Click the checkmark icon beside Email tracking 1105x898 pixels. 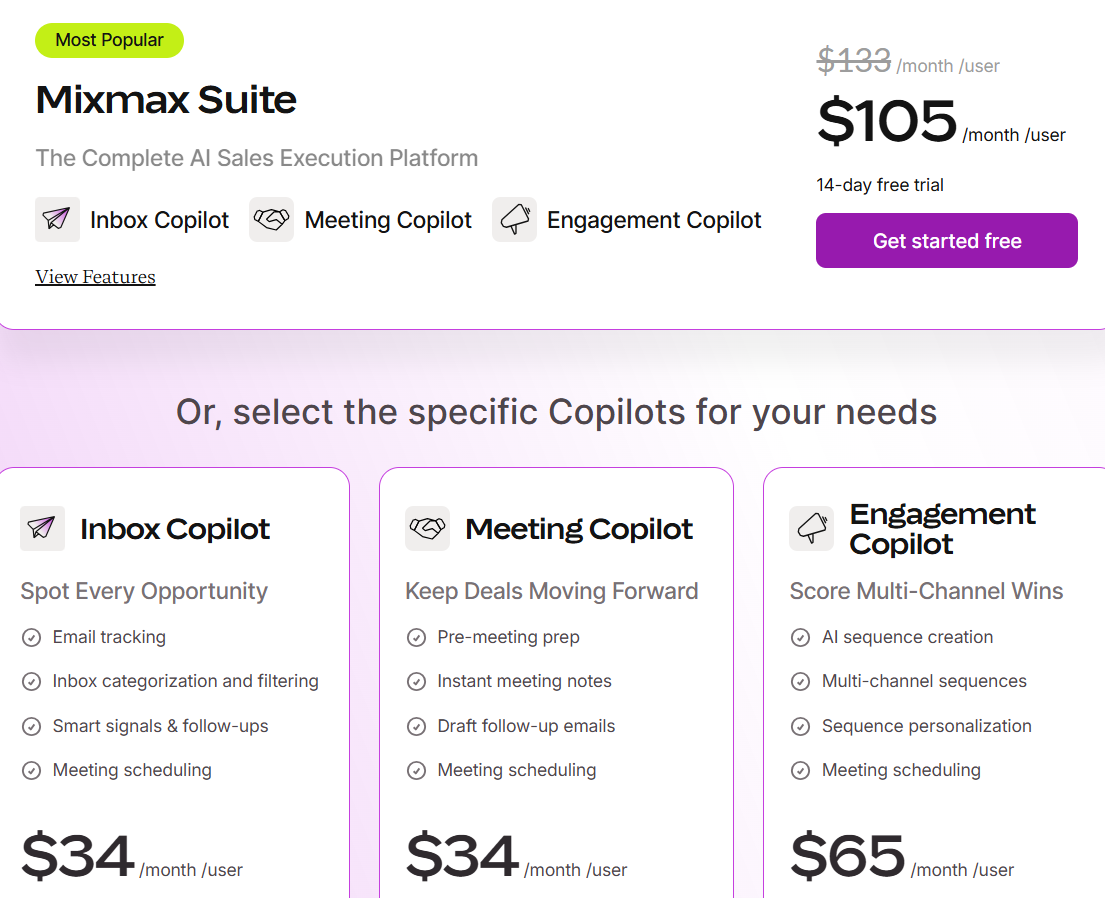tap(31, 637)
